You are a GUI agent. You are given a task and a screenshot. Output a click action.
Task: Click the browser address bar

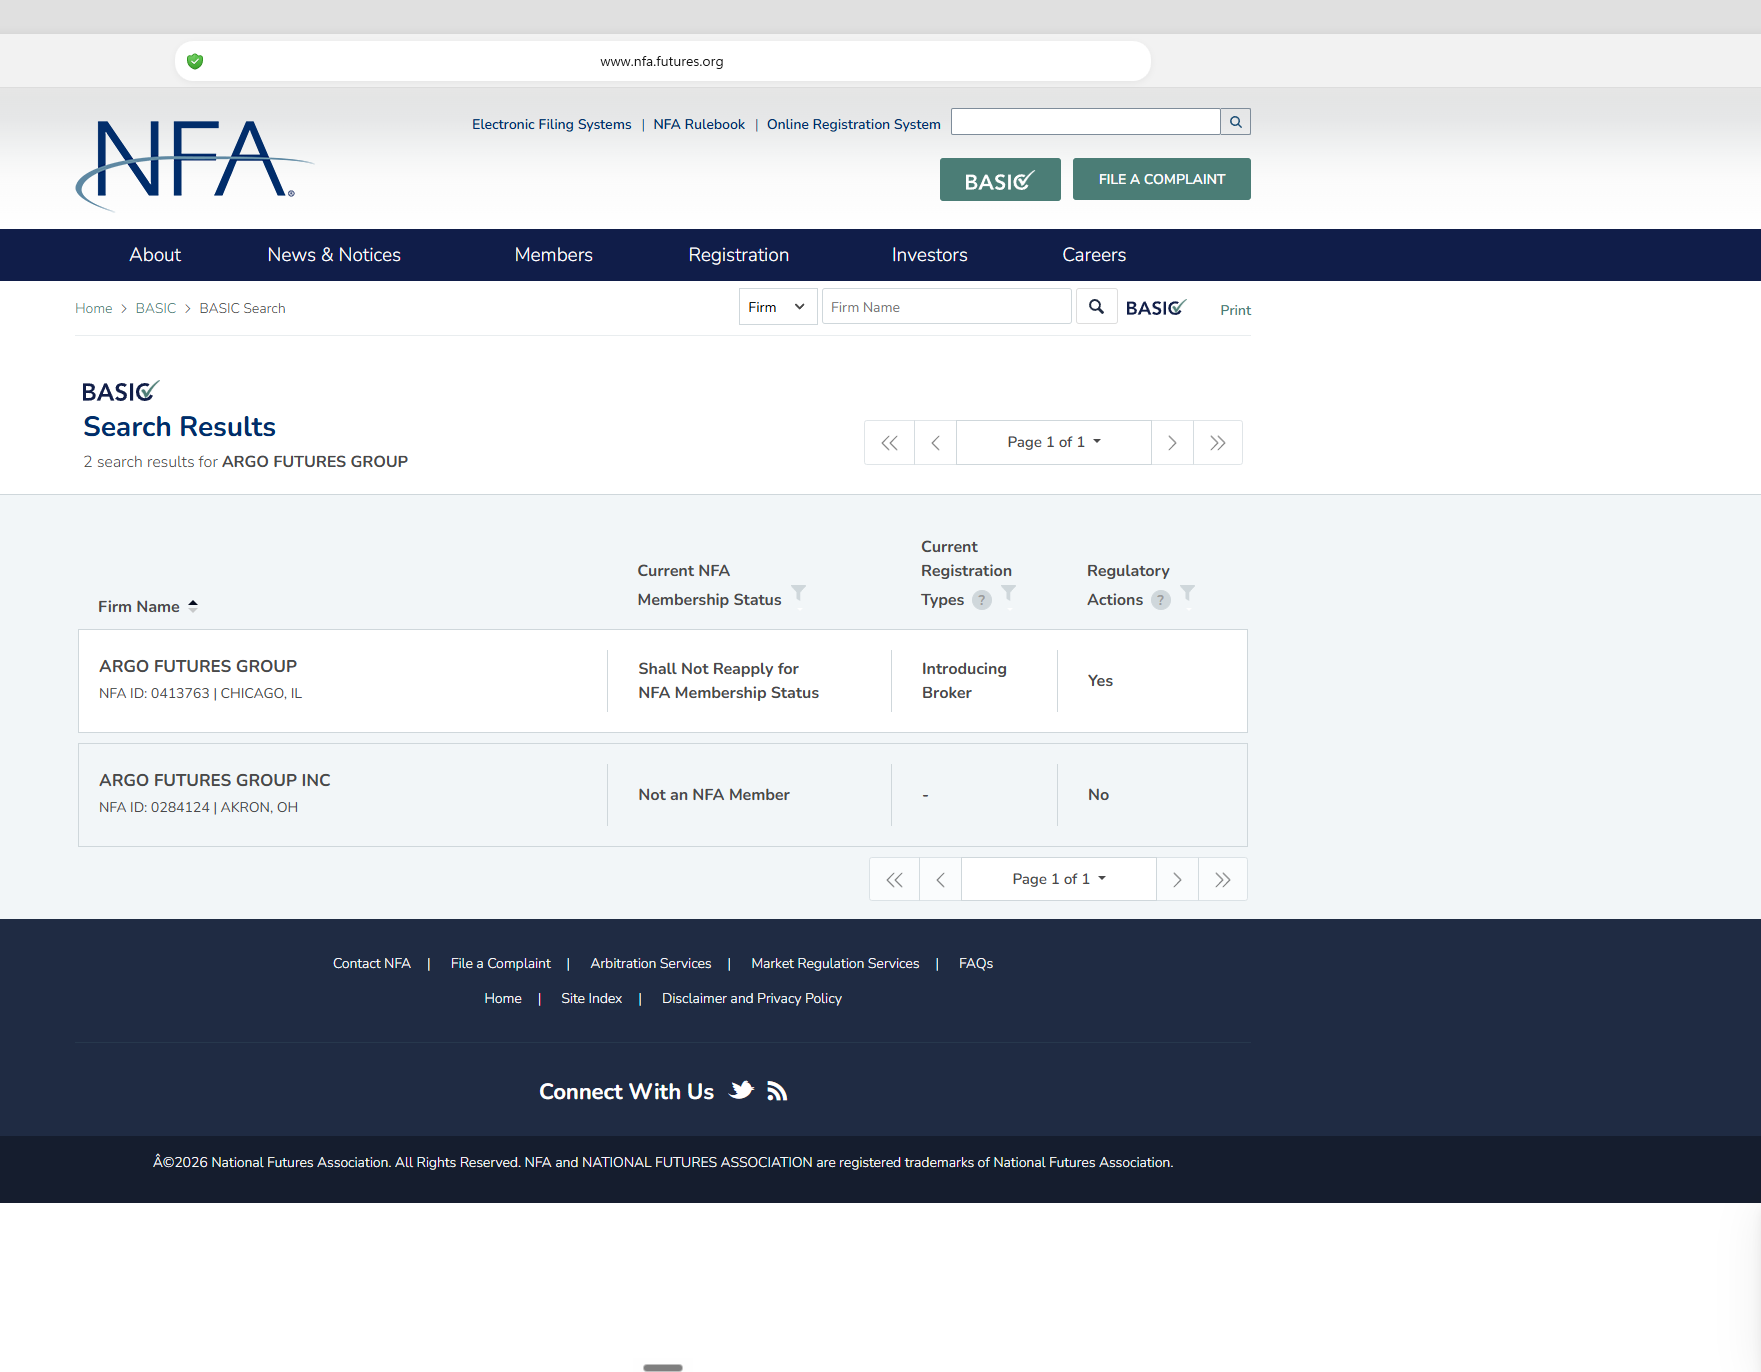pyautogui.click(x=662, y=61)
